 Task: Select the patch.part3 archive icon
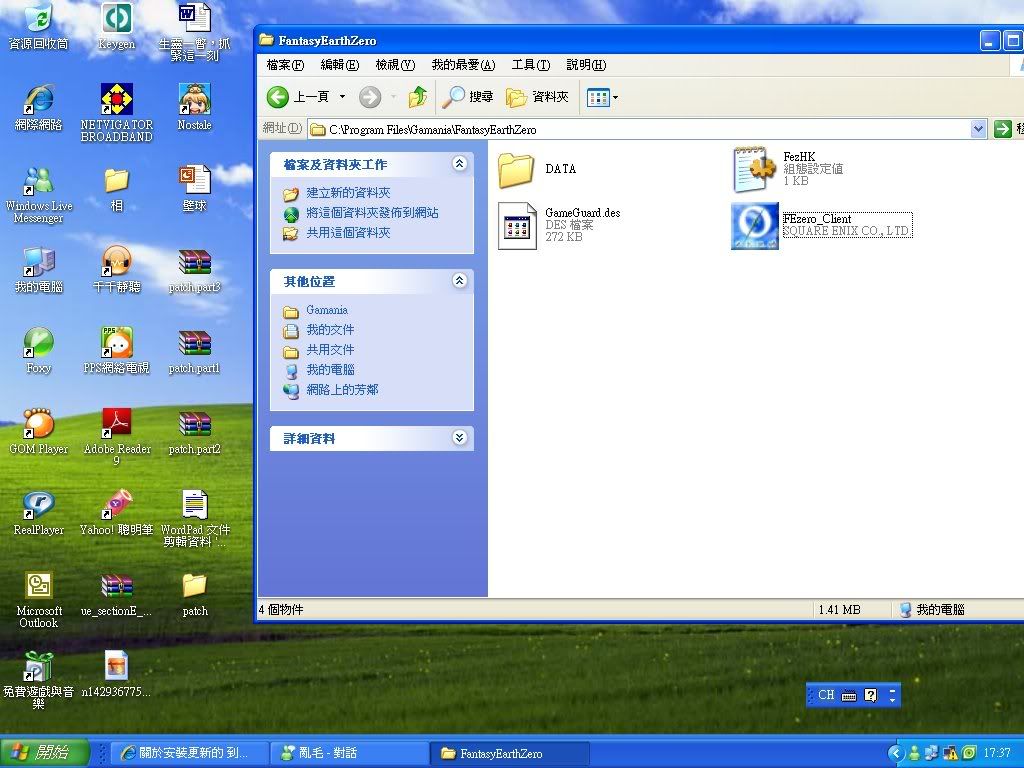(194, 270)
